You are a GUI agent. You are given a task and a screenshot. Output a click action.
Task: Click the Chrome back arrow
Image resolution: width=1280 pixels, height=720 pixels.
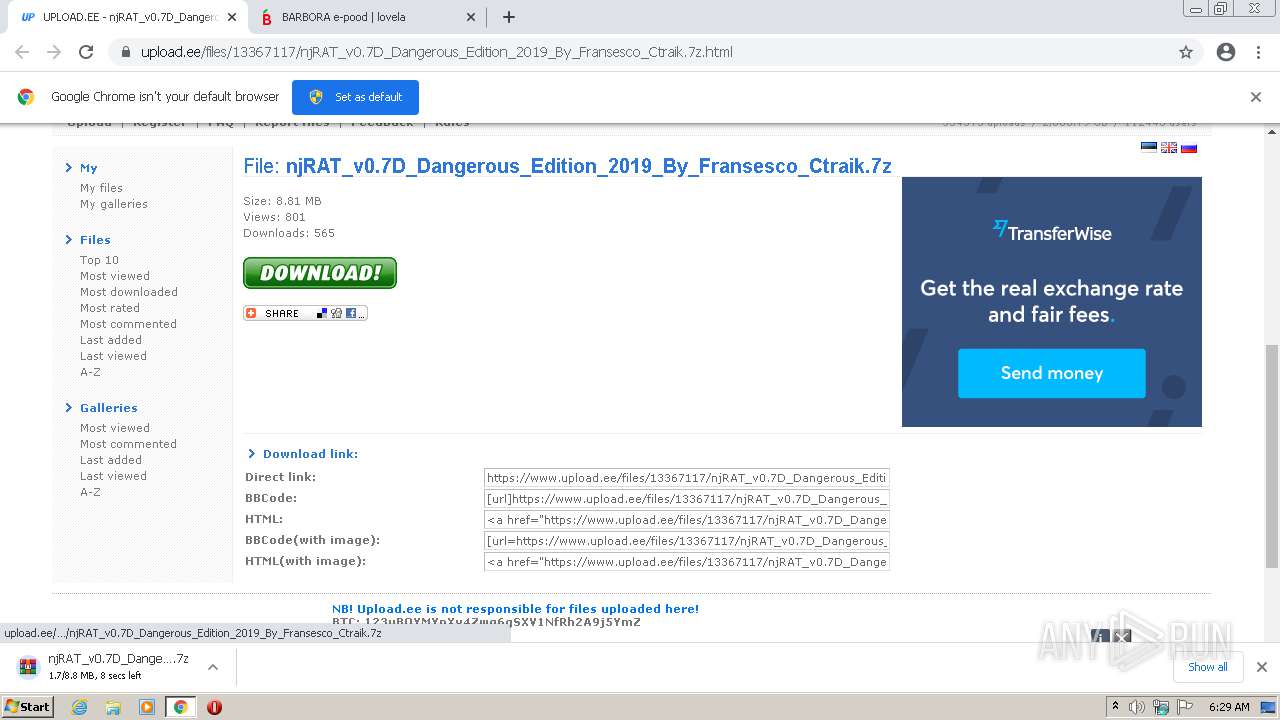coord(22,52)
